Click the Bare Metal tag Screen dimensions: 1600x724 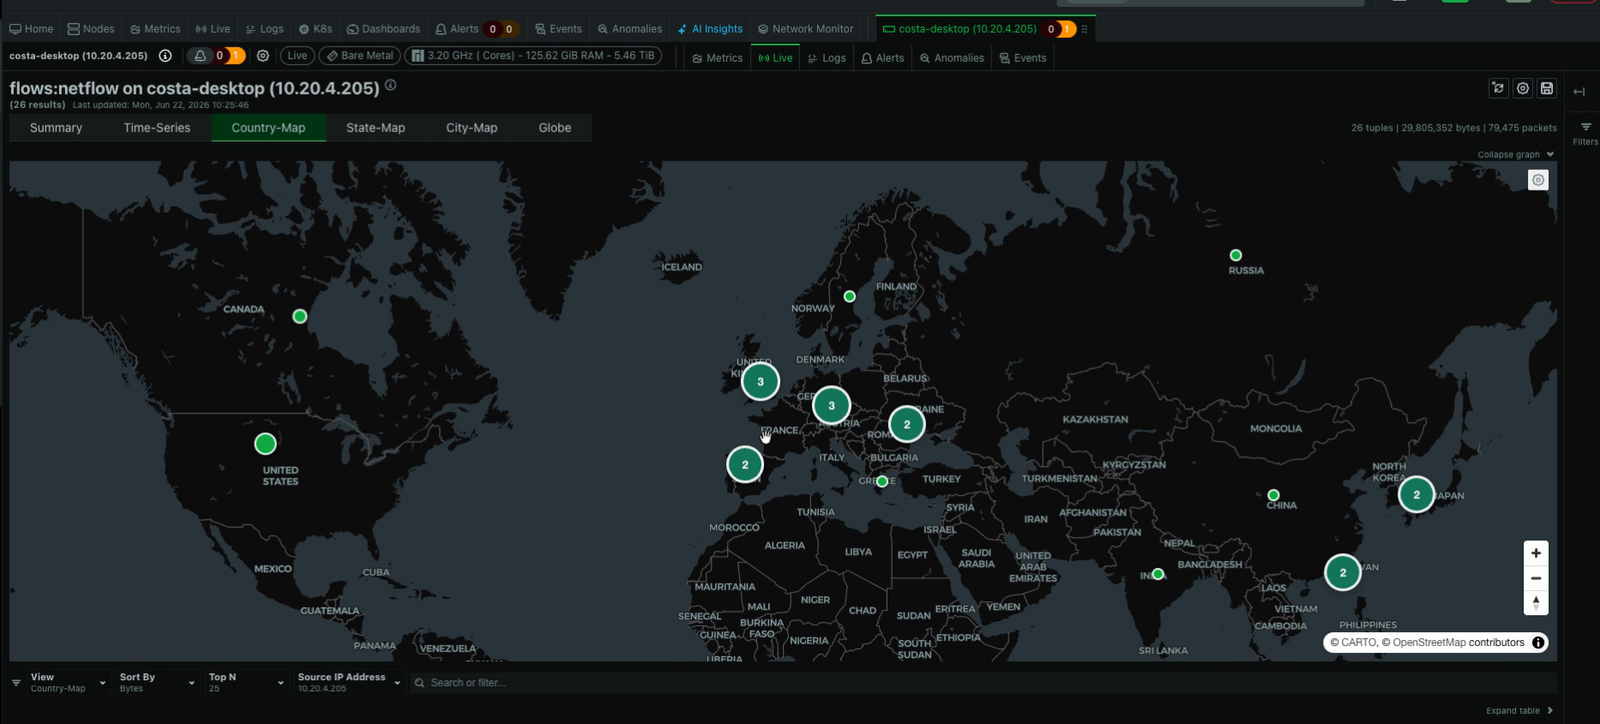[360, 56]
